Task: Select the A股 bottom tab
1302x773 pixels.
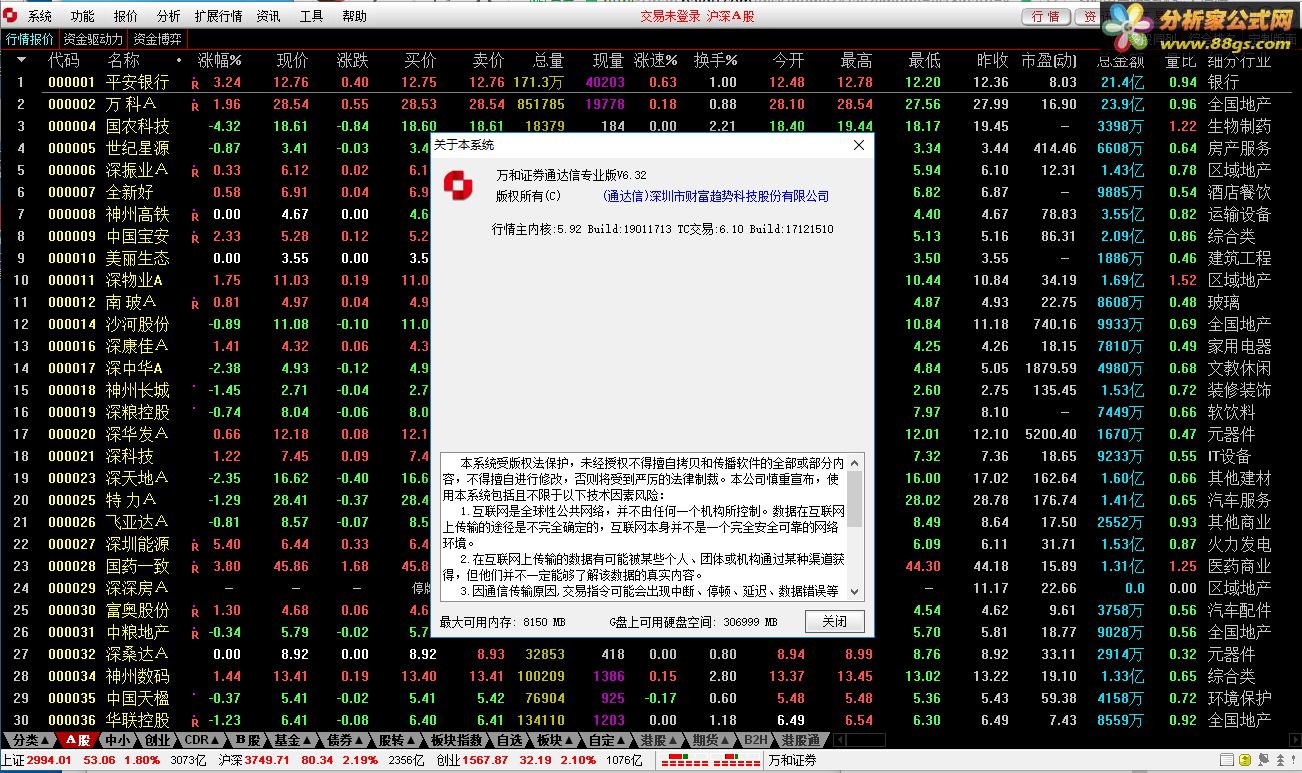Action: point(78,740)
